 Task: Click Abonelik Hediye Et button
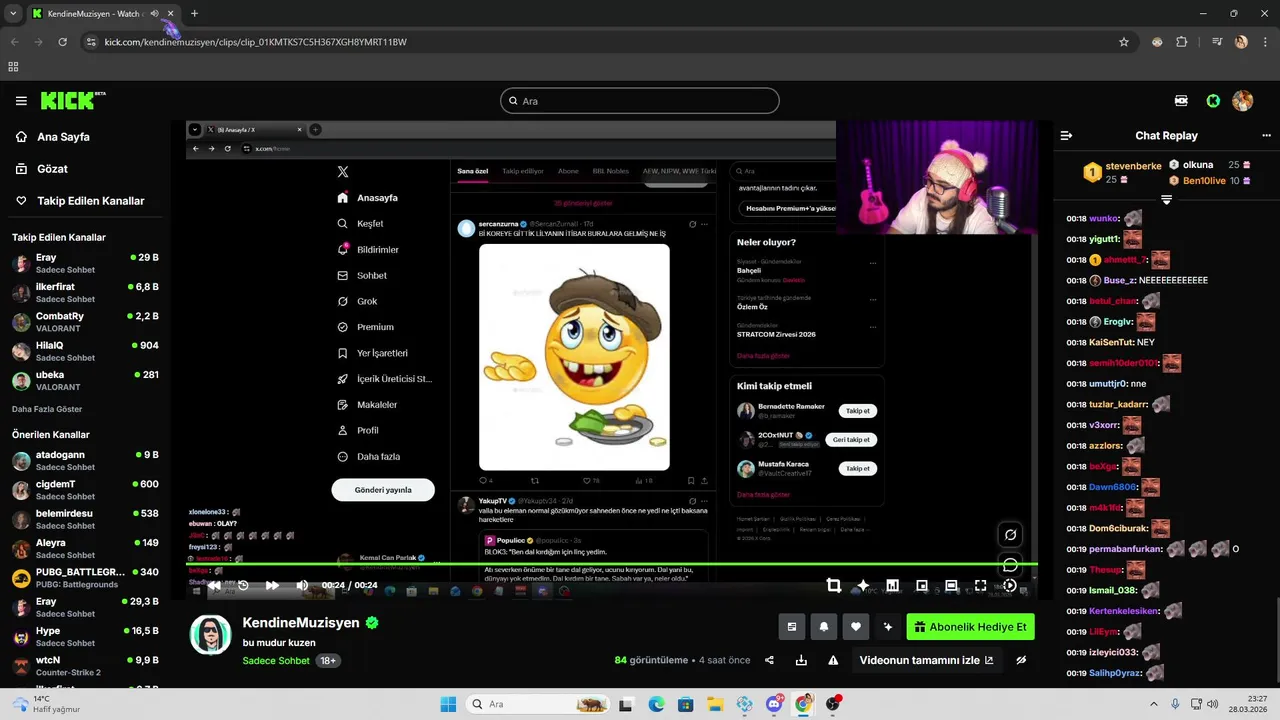970,627
